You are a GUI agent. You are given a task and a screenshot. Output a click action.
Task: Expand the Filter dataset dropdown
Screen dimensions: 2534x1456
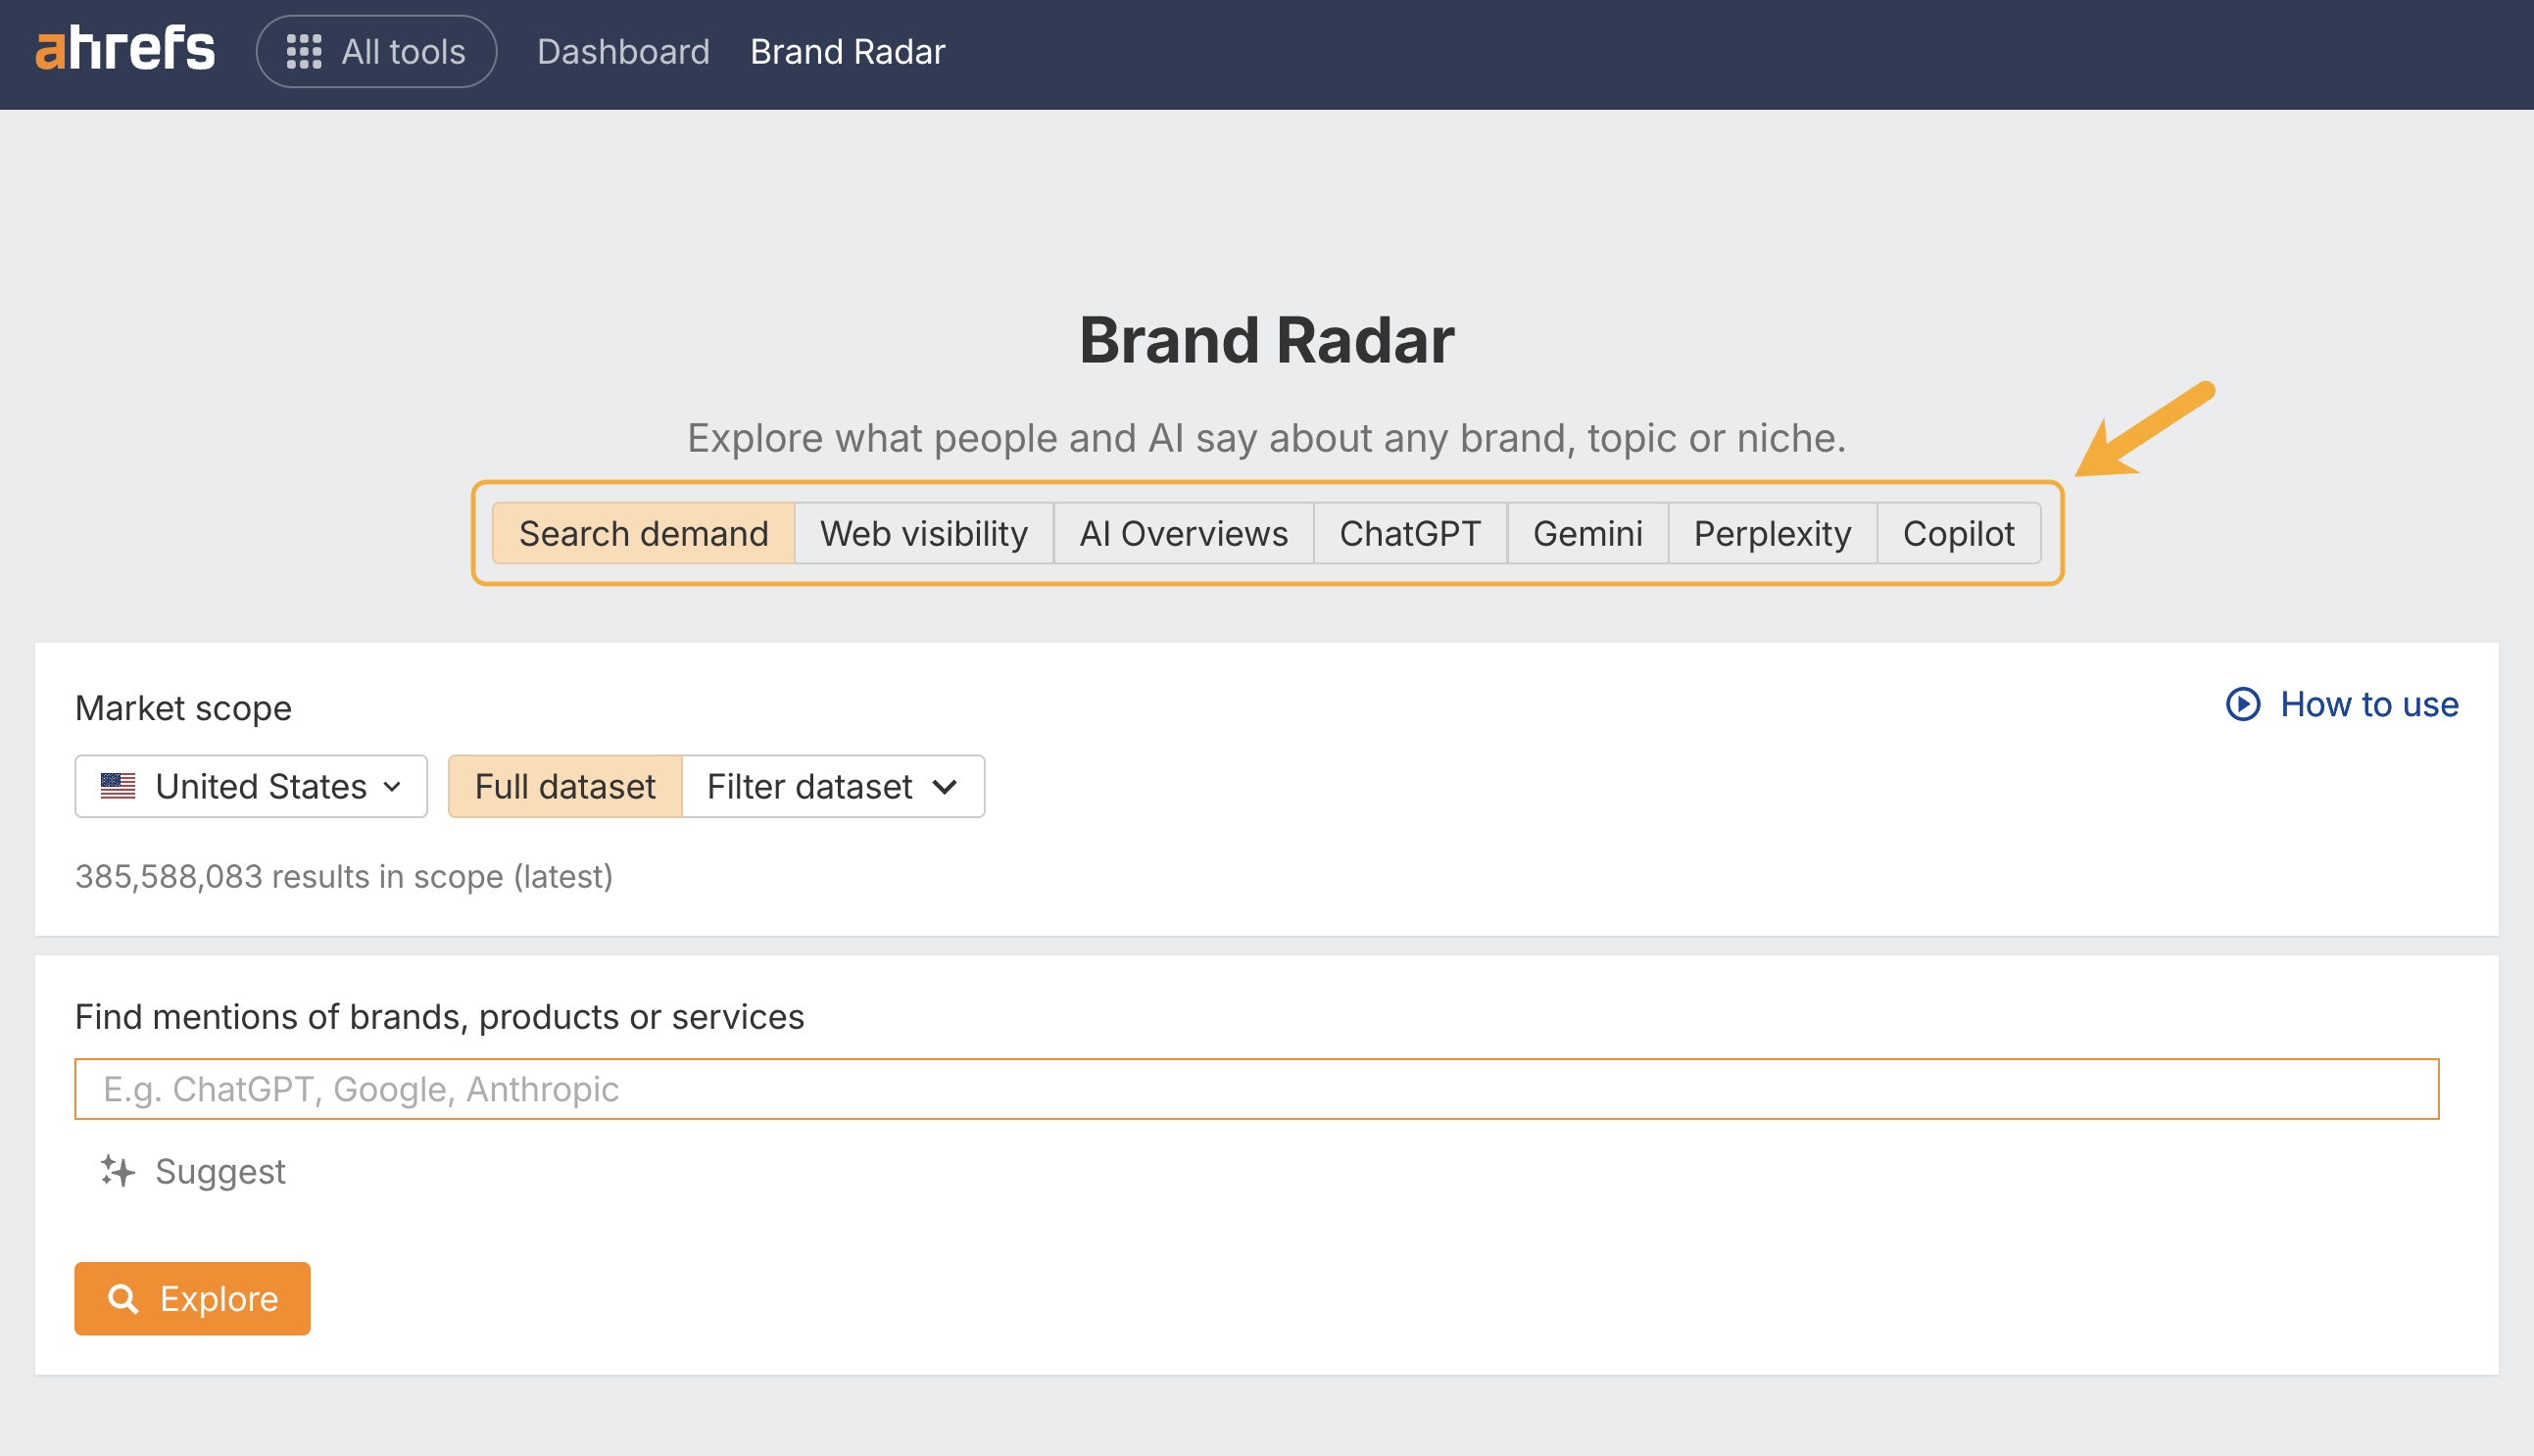point(833,786)
